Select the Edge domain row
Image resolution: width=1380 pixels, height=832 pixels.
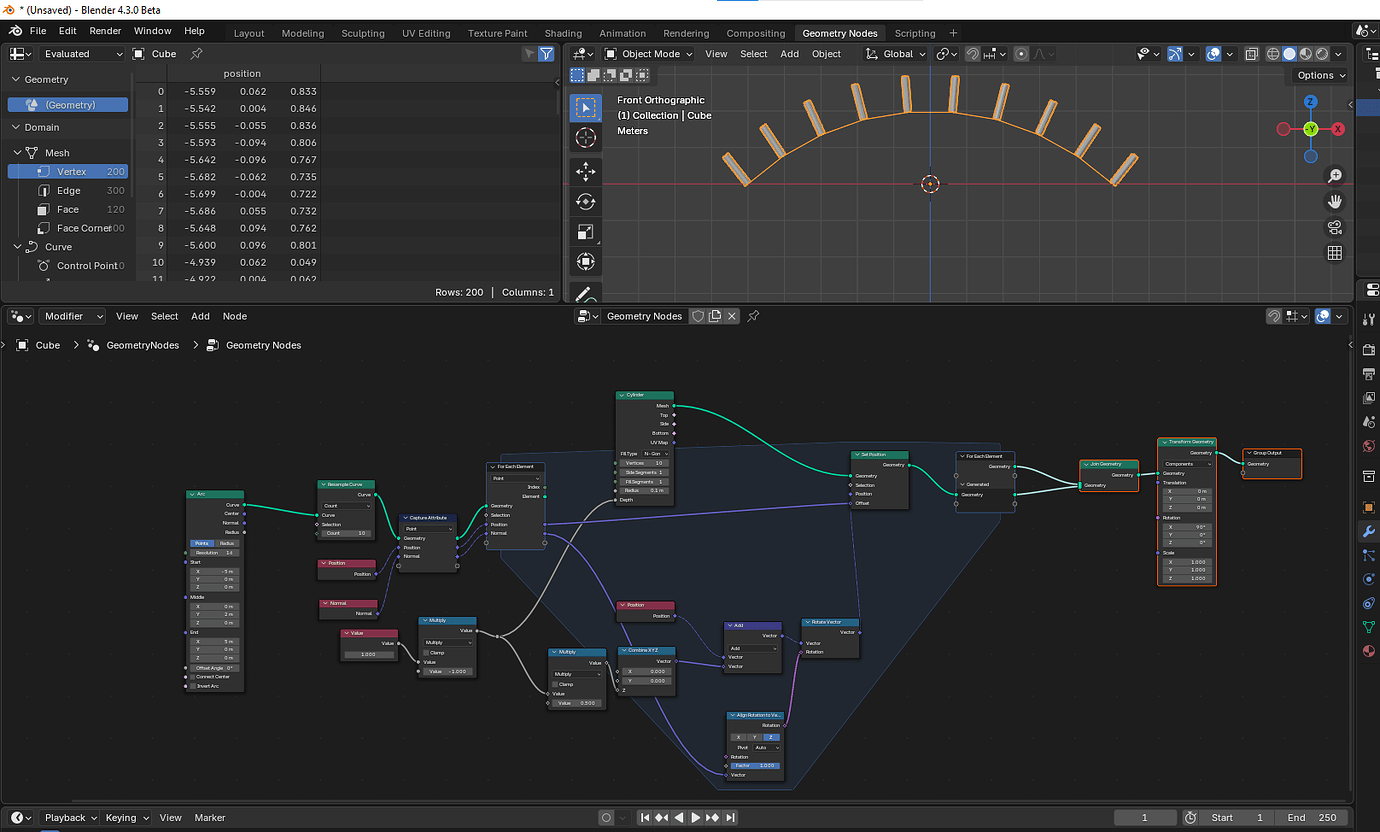tap(68, 190)
